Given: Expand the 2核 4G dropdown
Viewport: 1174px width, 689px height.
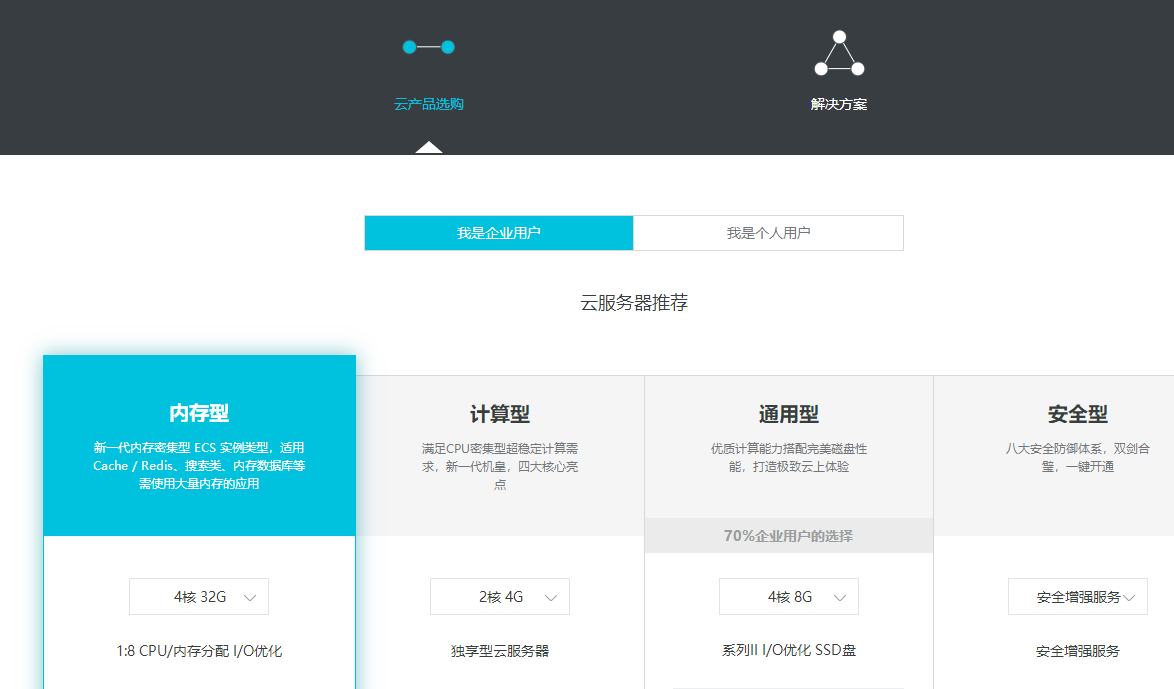Looking at the screenshot, I should tap(500, 597).
